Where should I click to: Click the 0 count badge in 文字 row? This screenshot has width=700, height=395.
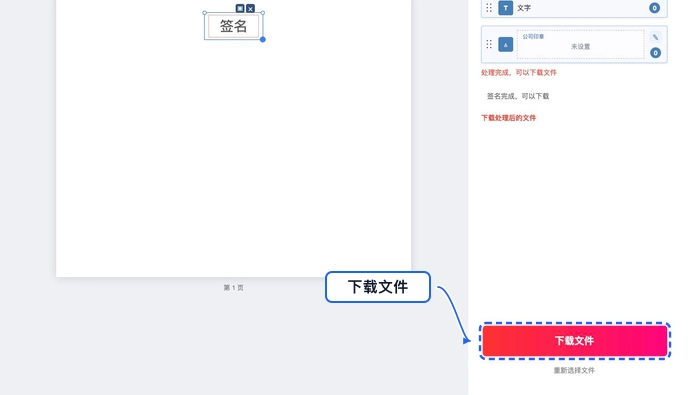click(654, 8)
